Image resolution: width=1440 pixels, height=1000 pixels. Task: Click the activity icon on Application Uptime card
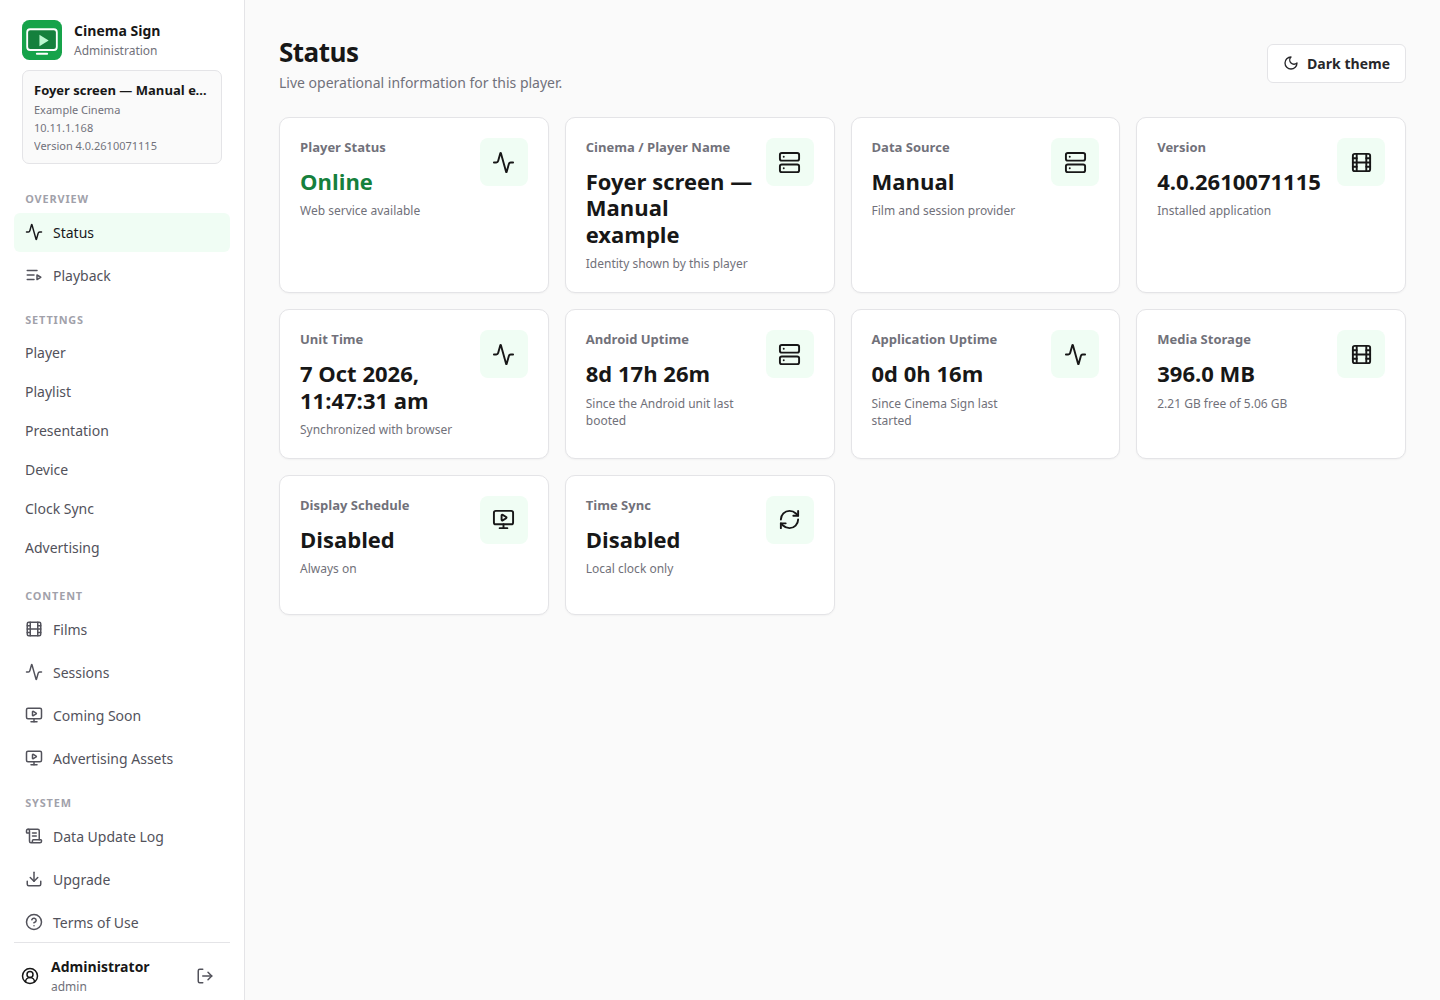tap(1075, 354)
